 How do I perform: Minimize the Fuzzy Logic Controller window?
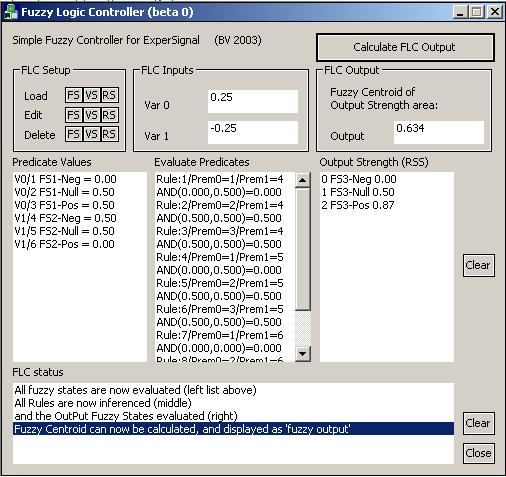[460, 12]
